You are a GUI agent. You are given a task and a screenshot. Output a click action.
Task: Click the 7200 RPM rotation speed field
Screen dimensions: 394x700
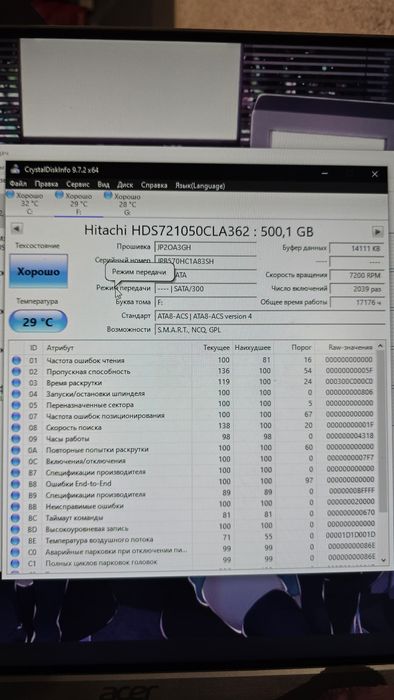click(x=357, y=275)
